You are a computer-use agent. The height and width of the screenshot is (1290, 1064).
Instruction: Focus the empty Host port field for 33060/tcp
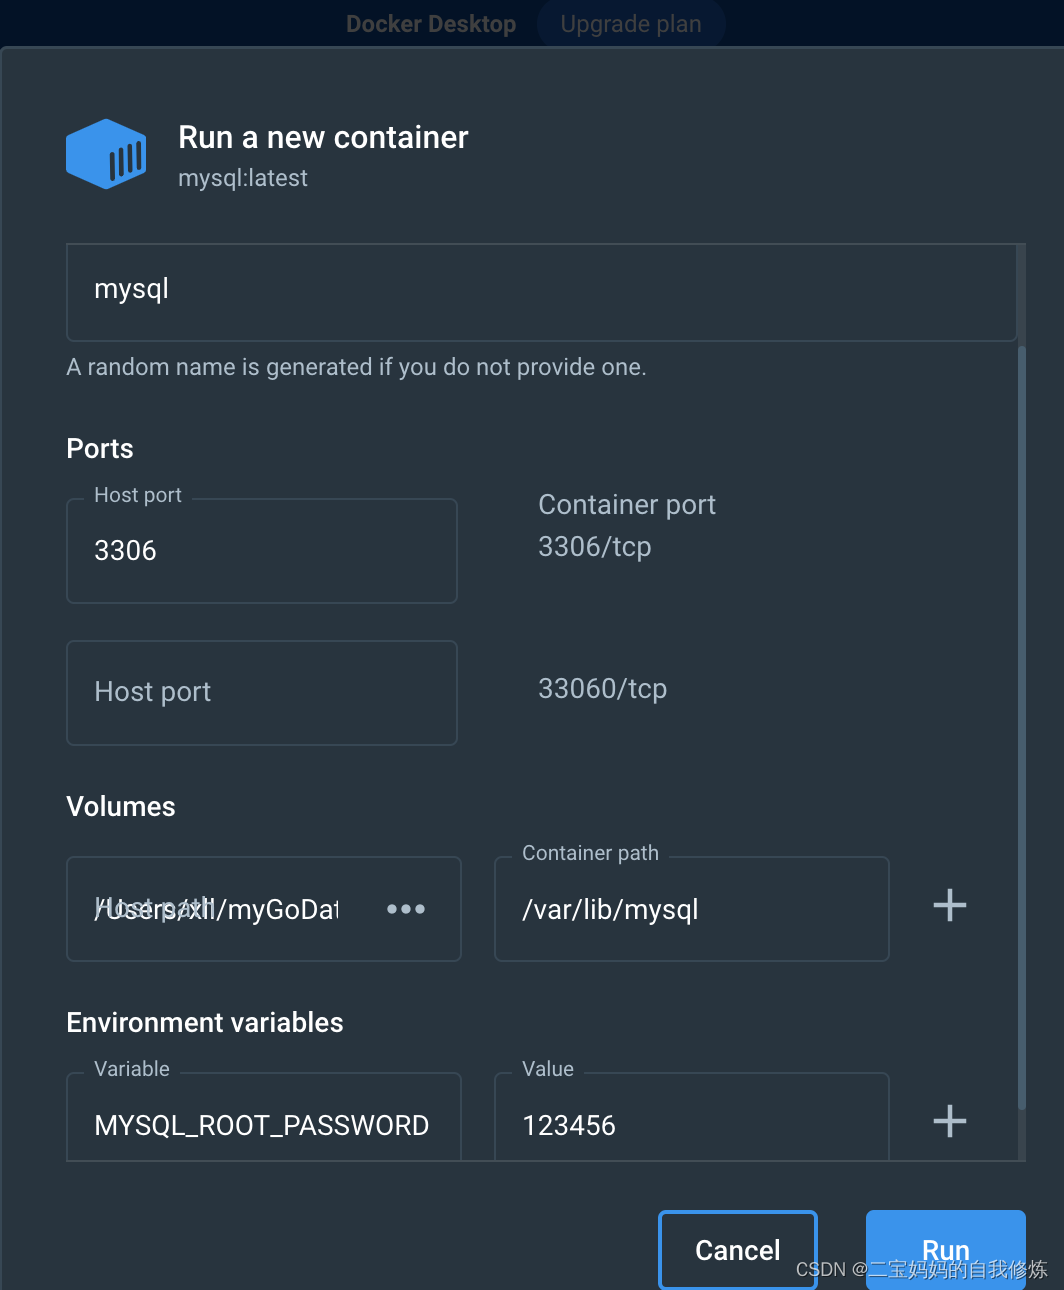[261, 692]
